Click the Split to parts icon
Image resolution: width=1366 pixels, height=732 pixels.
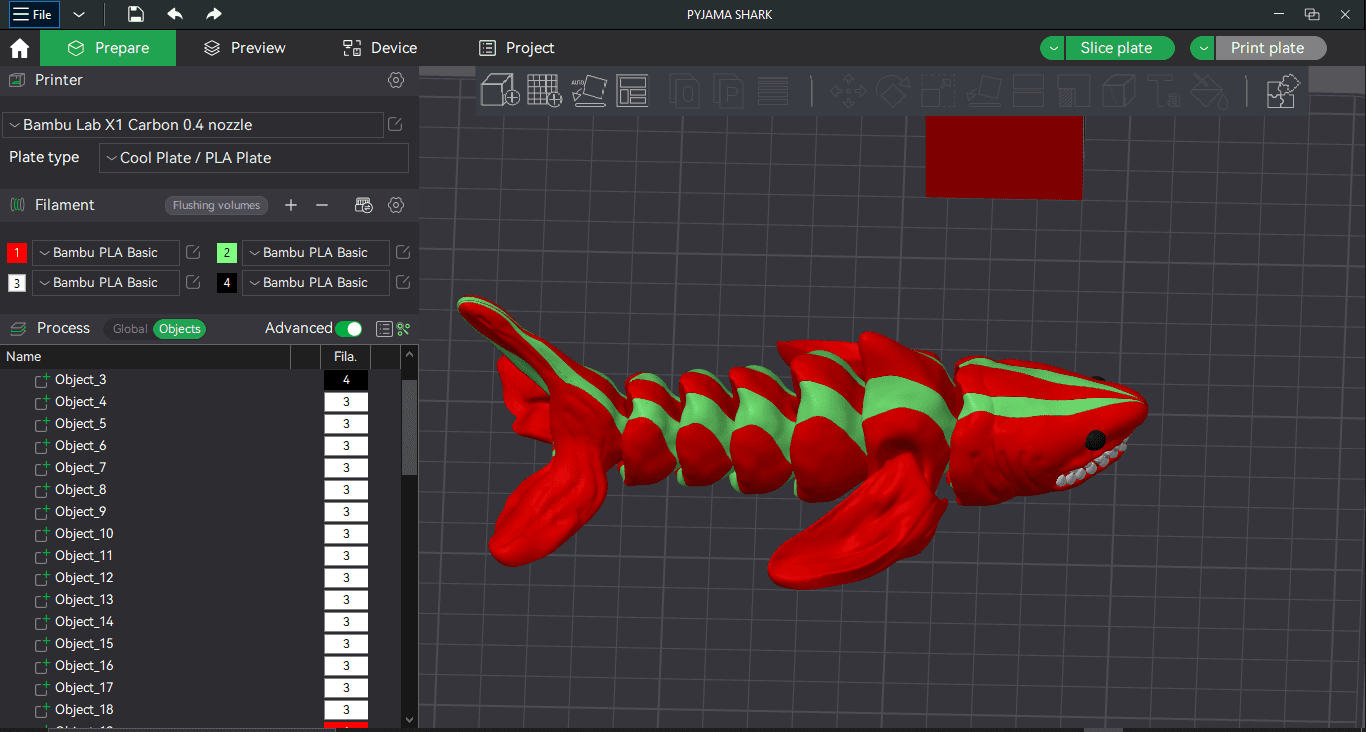point(729,91)
